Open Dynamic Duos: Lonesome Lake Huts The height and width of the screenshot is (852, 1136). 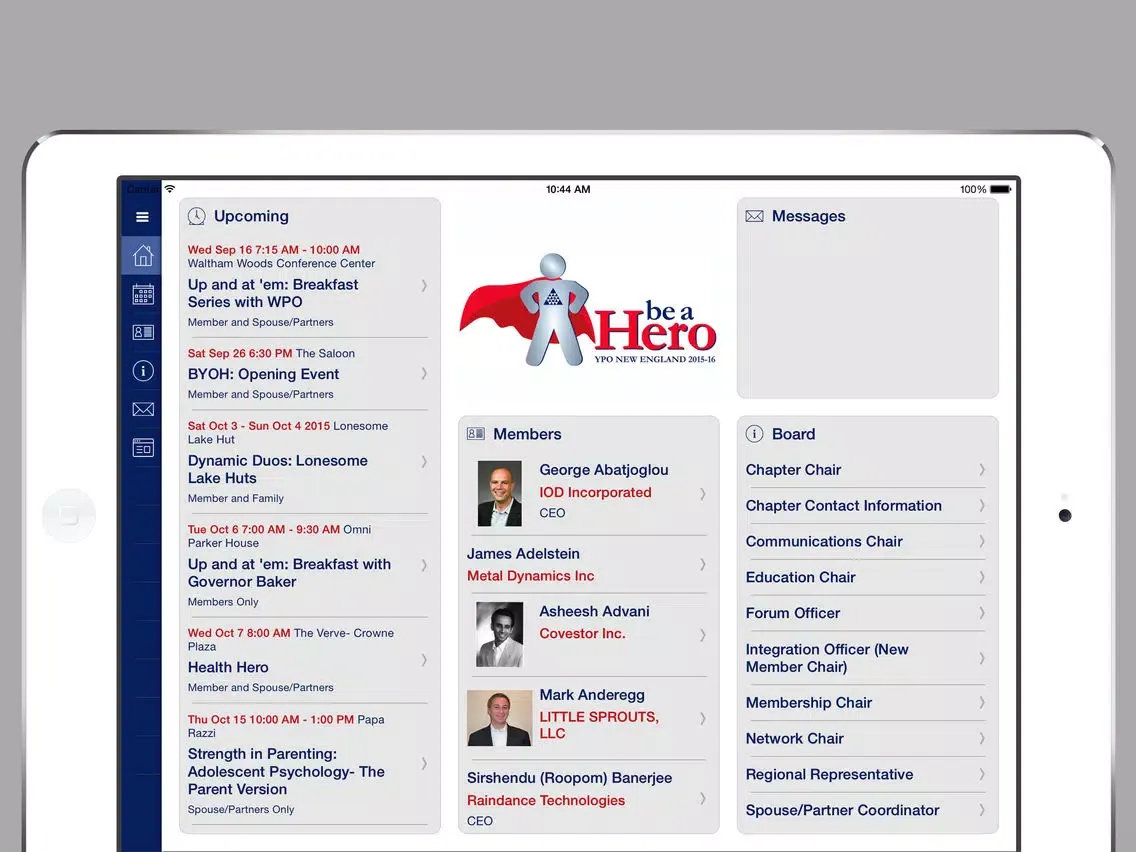[x=277, y=469]
